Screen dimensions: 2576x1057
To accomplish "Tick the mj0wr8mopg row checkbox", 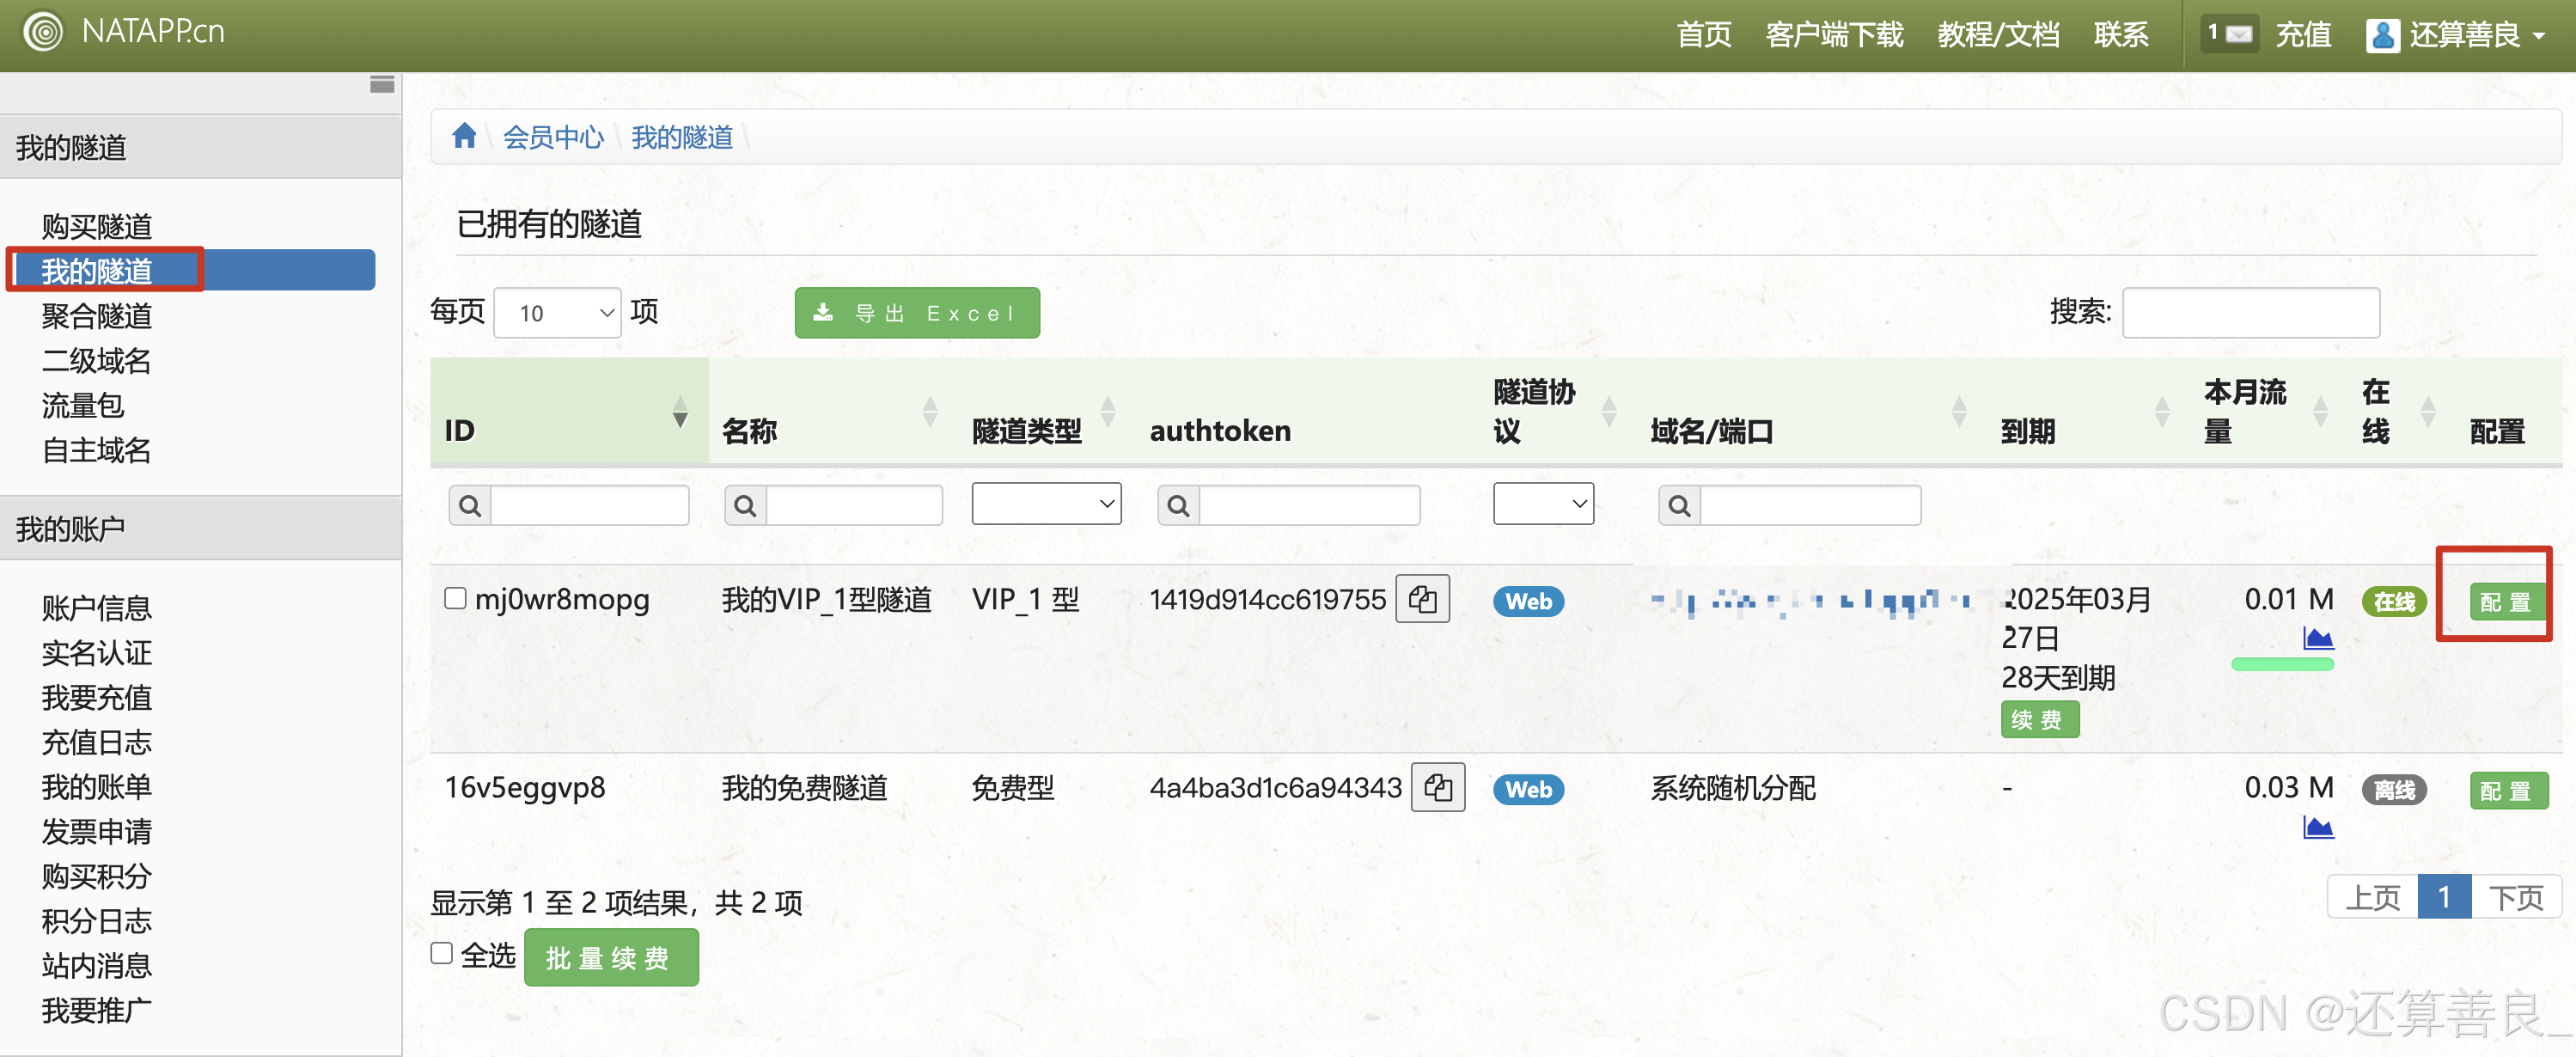I will coord(455,598).
